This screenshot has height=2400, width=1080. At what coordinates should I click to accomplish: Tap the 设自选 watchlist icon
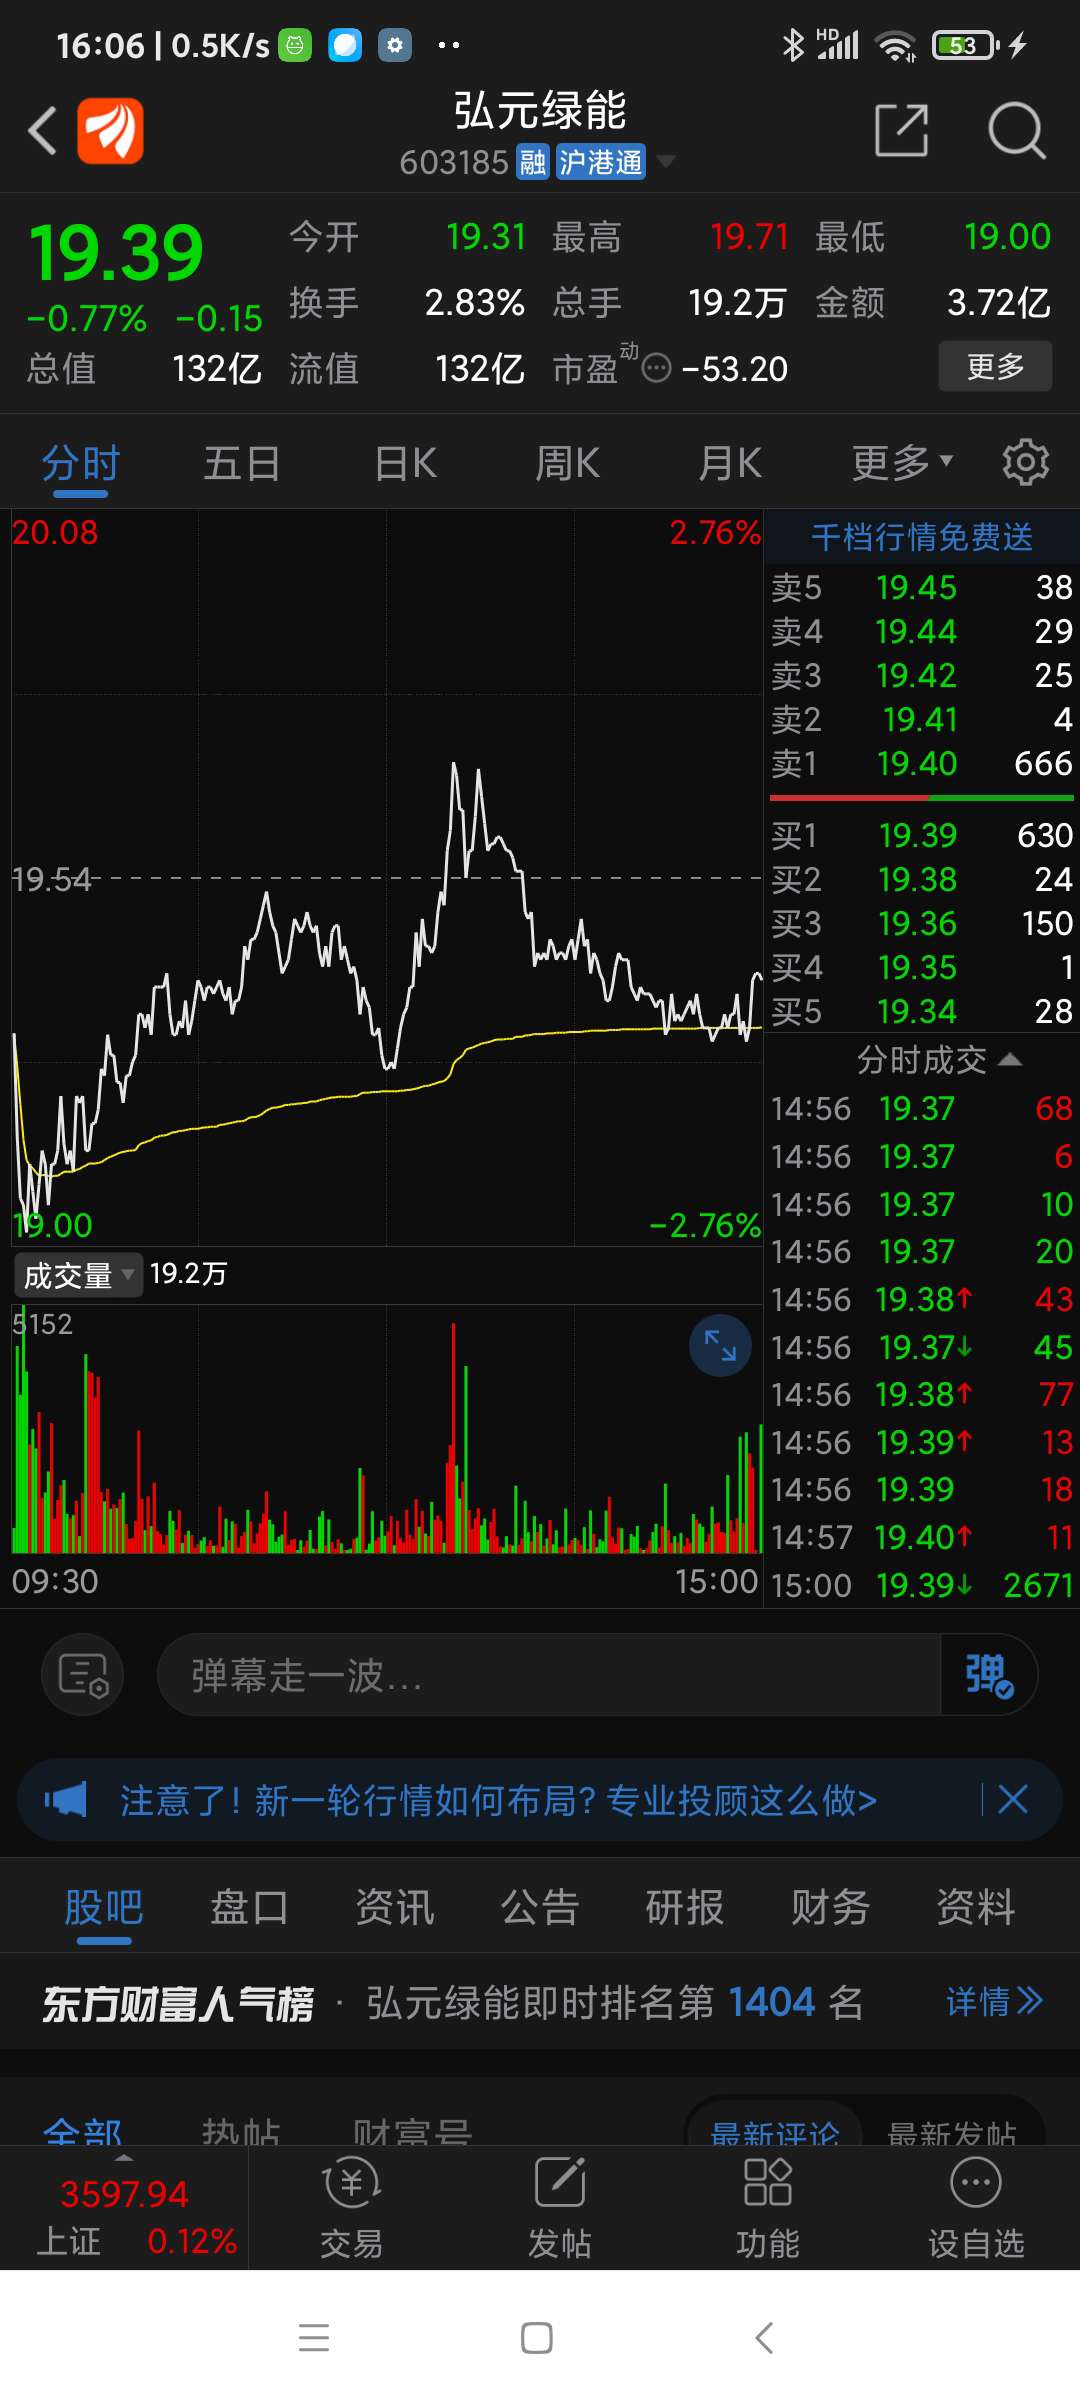point(976,2207)
